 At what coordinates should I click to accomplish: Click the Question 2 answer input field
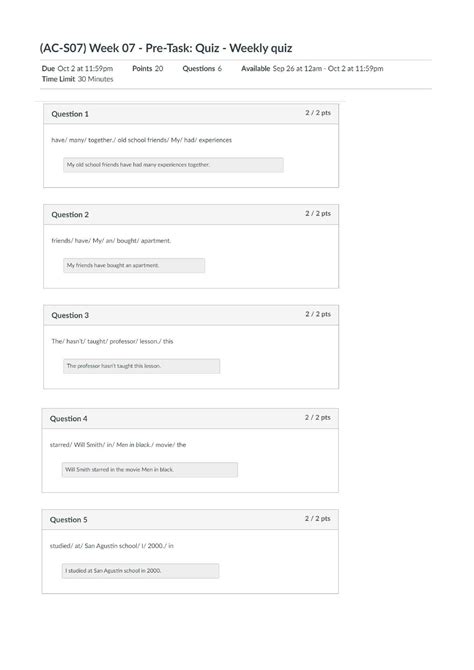[x=134, y=265]
